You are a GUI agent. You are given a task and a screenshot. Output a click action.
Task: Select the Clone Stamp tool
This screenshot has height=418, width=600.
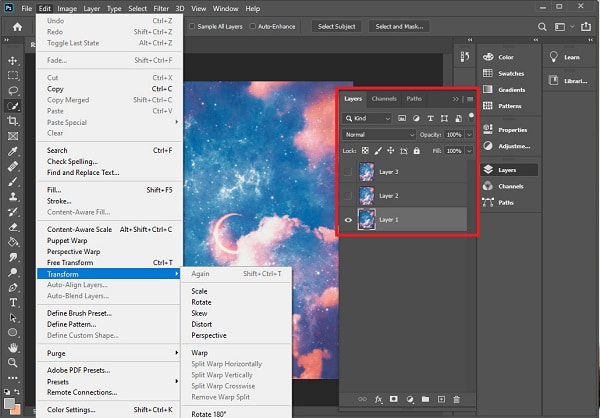[13, 197]
